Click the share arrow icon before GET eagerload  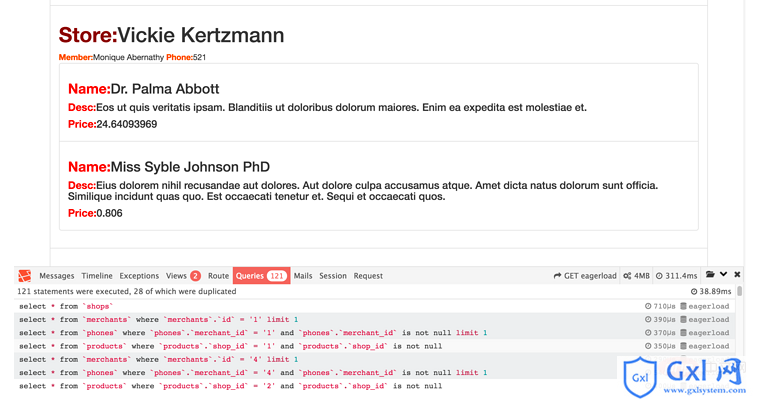(x=557, y=276)
